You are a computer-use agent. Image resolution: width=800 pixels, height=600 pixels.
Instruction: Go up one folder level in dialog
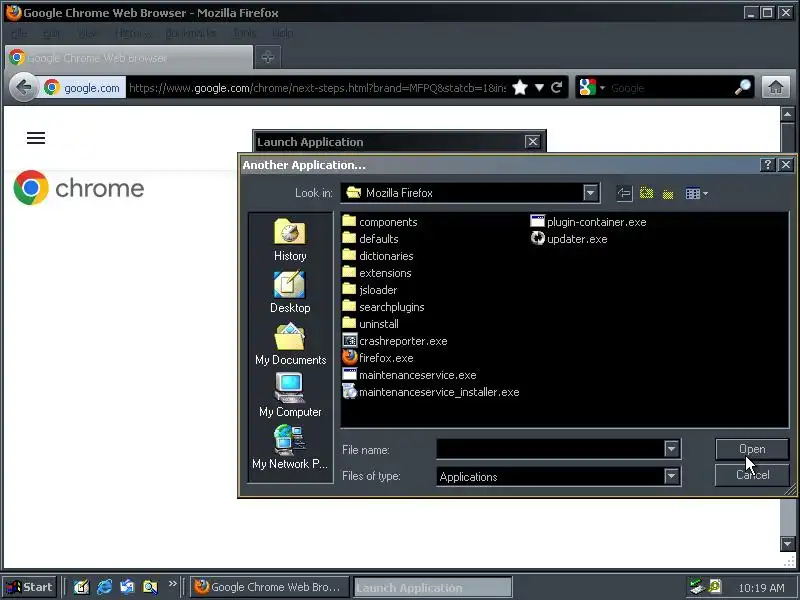pyautogui.click(x=646, y=193)
